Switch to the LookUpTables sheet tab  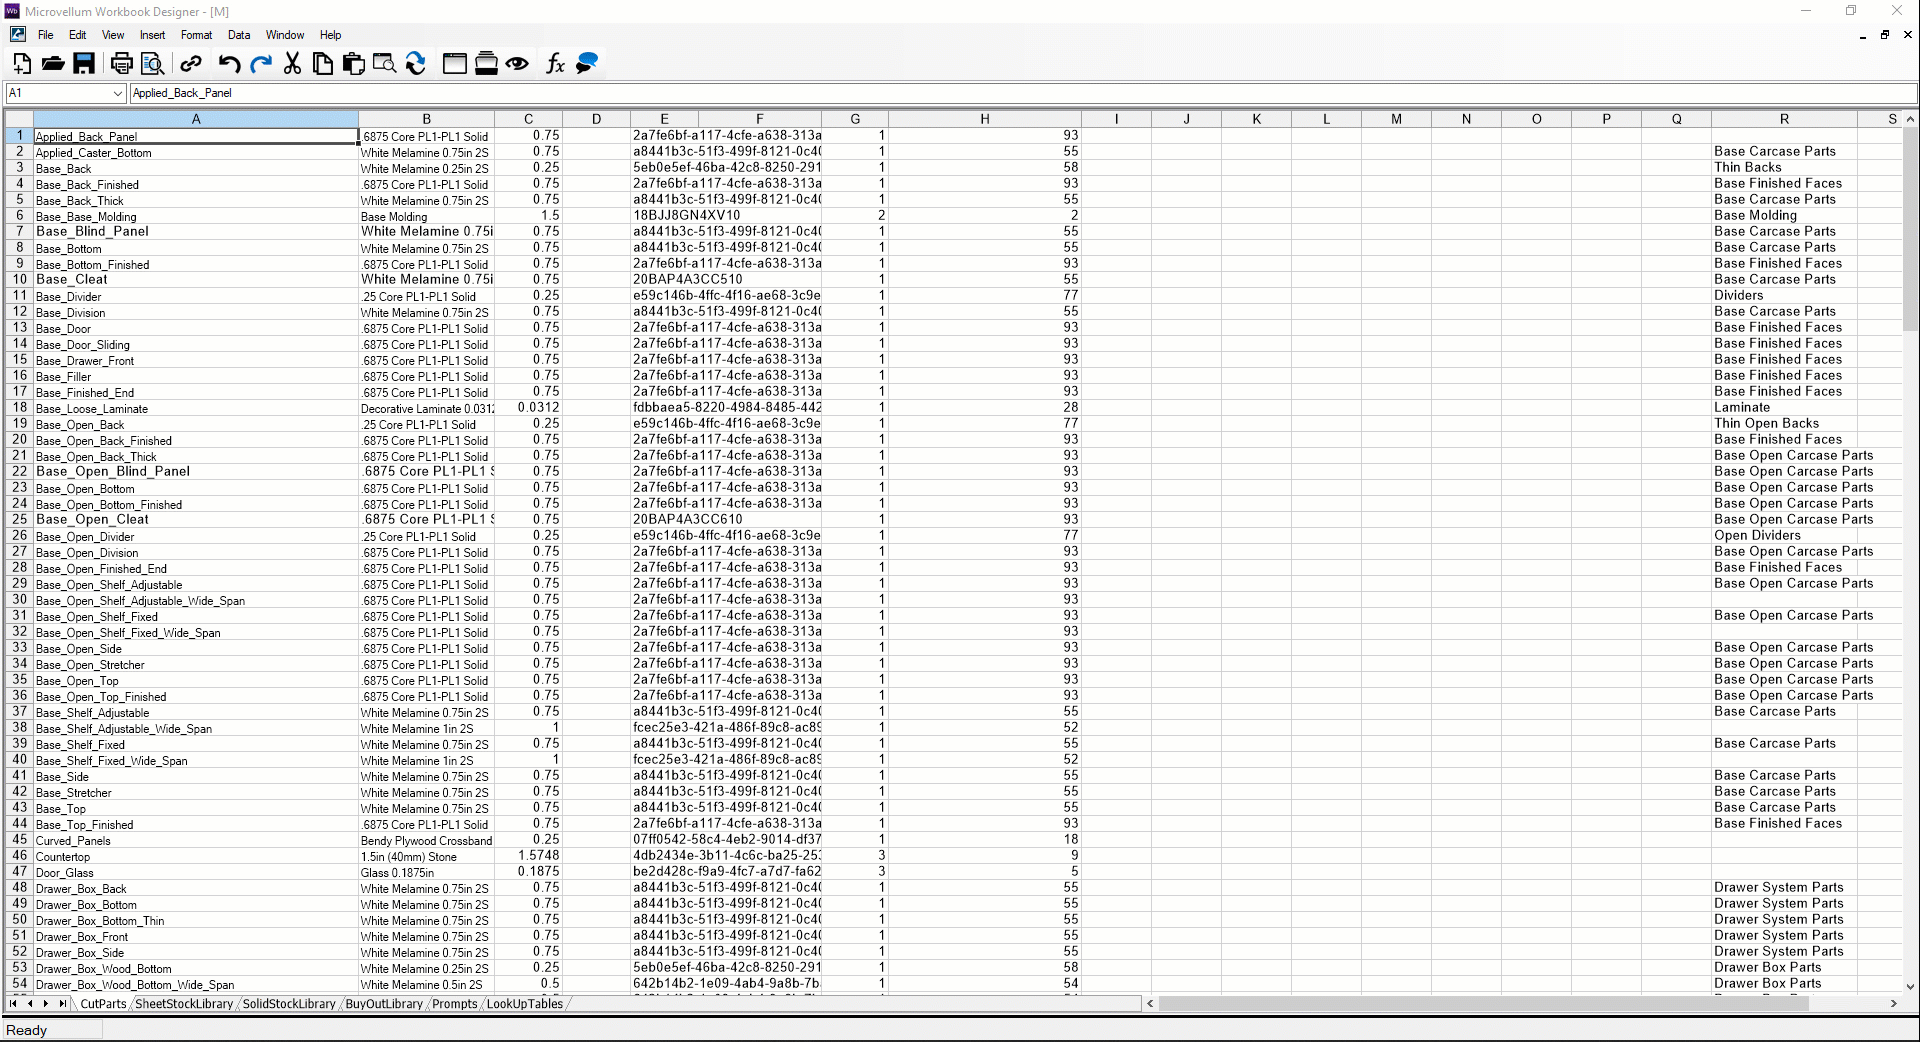(x=525, y=1004)
